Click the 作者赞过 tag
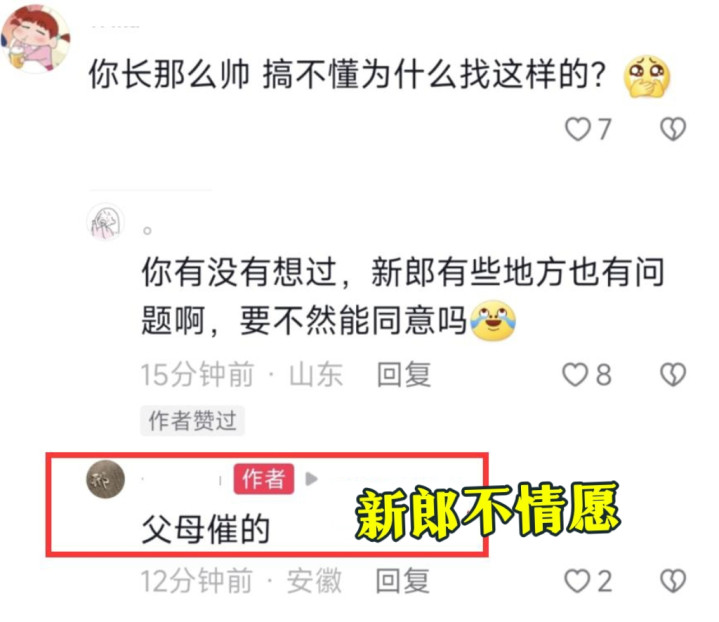 point(192,420)
